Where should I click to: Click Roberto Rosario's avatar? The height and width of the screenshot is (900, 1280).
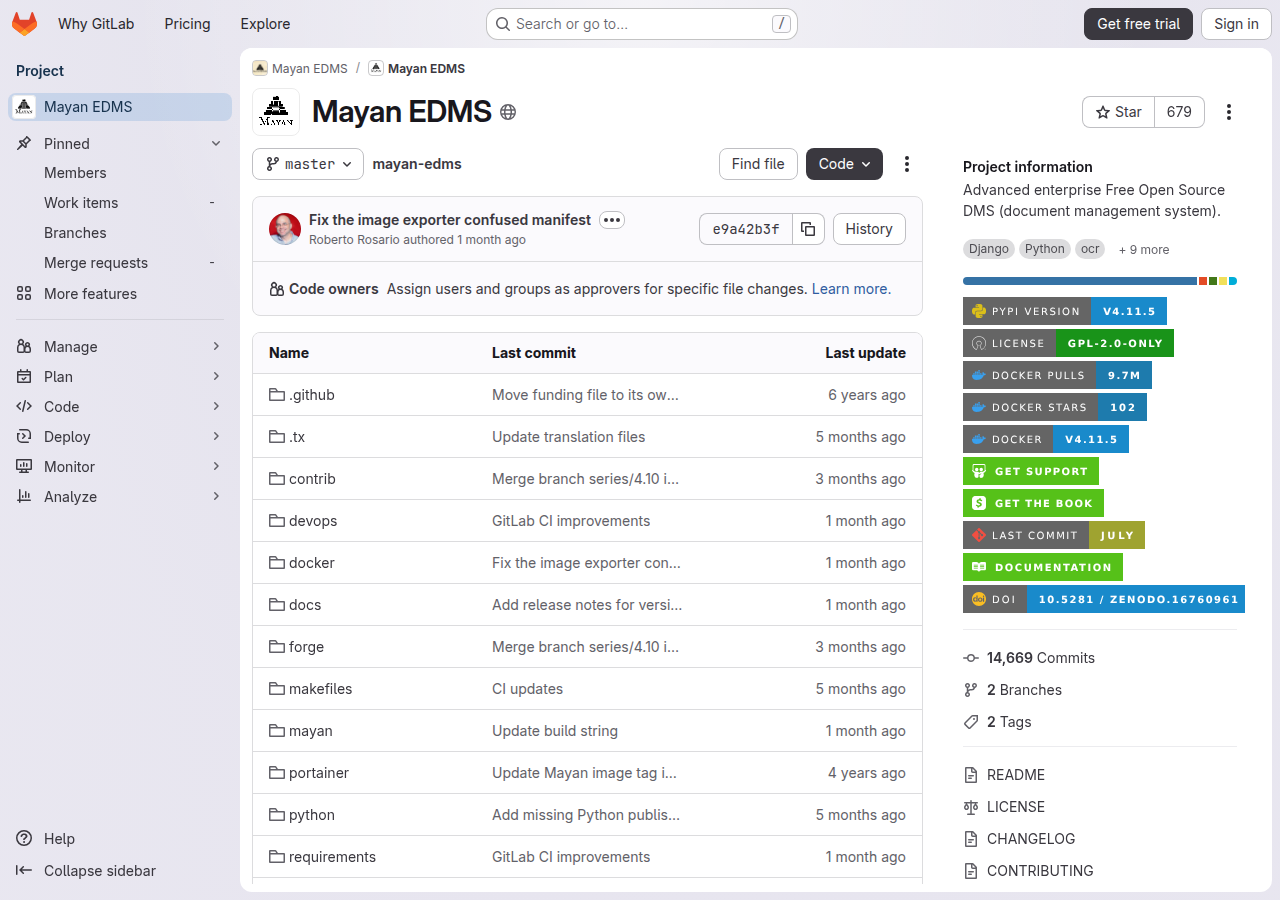285,229
